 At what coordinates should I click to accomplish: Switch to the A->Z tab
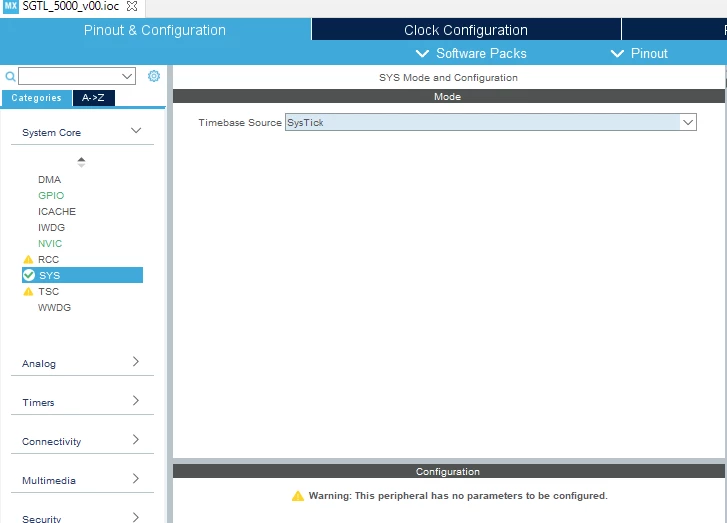coord(93,98)
